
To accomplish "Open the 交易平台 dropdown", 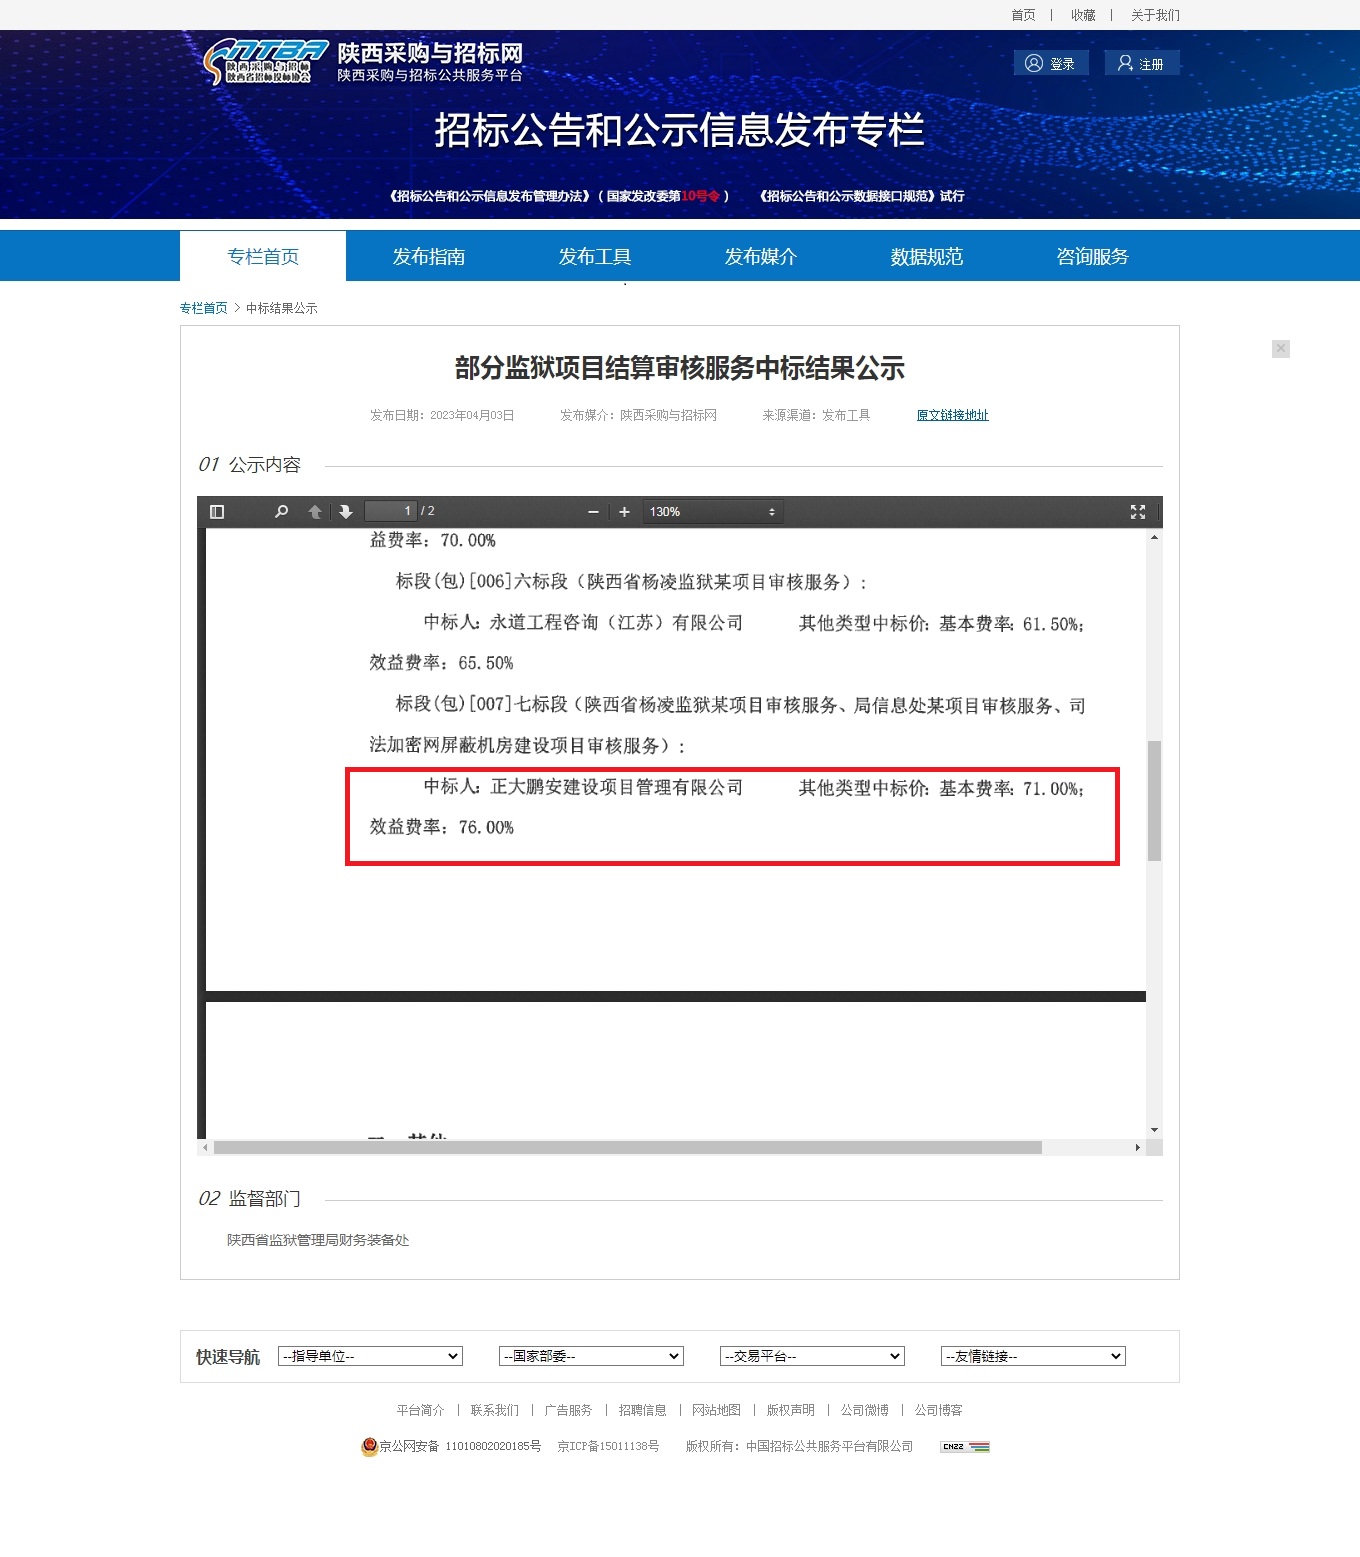I will tap(812, 1356).
